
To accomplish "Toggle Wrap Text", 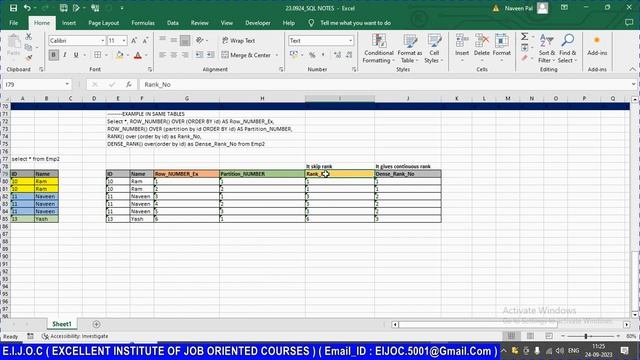I will pyautogui.click(x=239, y=40).
